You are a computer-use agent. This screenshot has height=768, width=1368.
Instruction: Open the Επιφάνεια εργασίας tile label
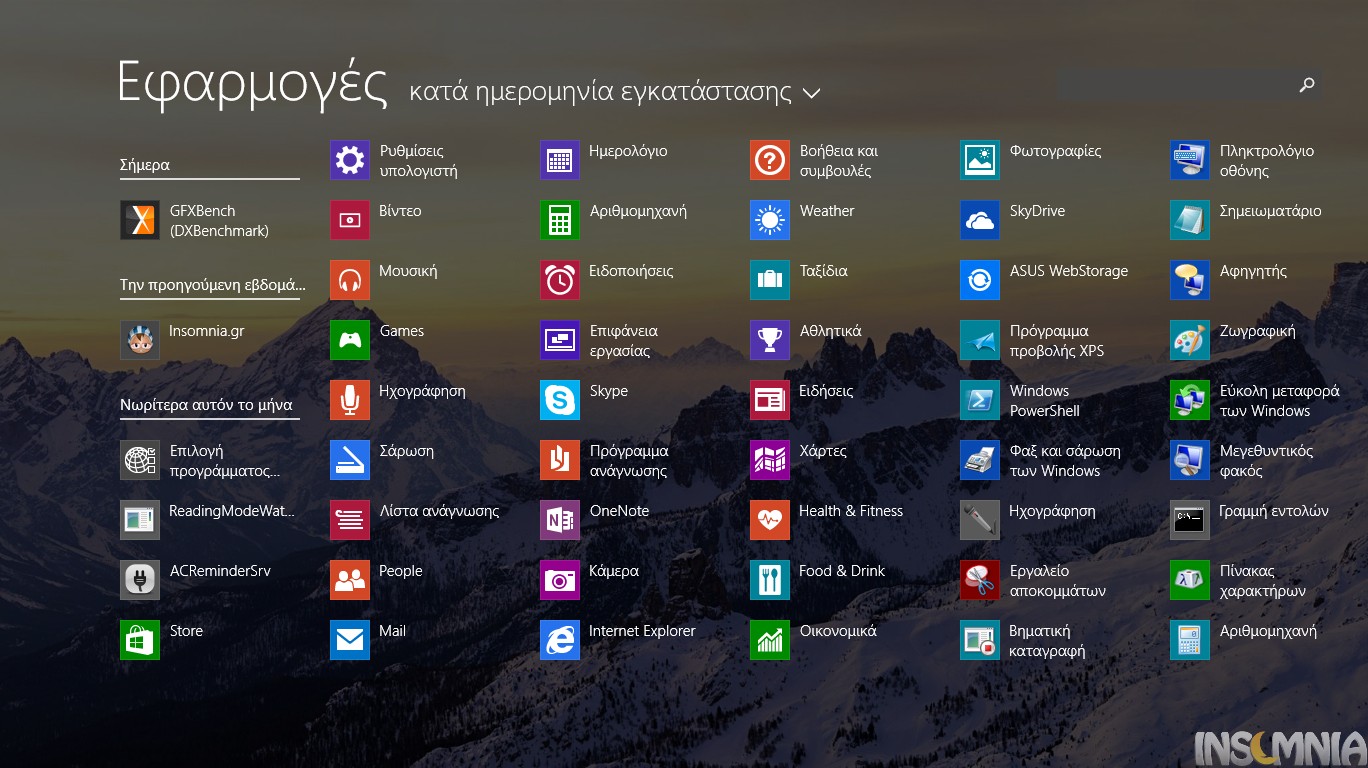[x=624, y=341]
